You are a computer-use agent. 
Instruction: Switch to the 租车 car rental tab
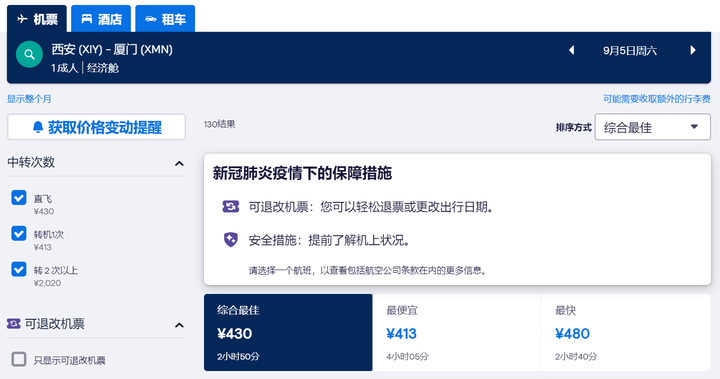[x=165, y=19]
